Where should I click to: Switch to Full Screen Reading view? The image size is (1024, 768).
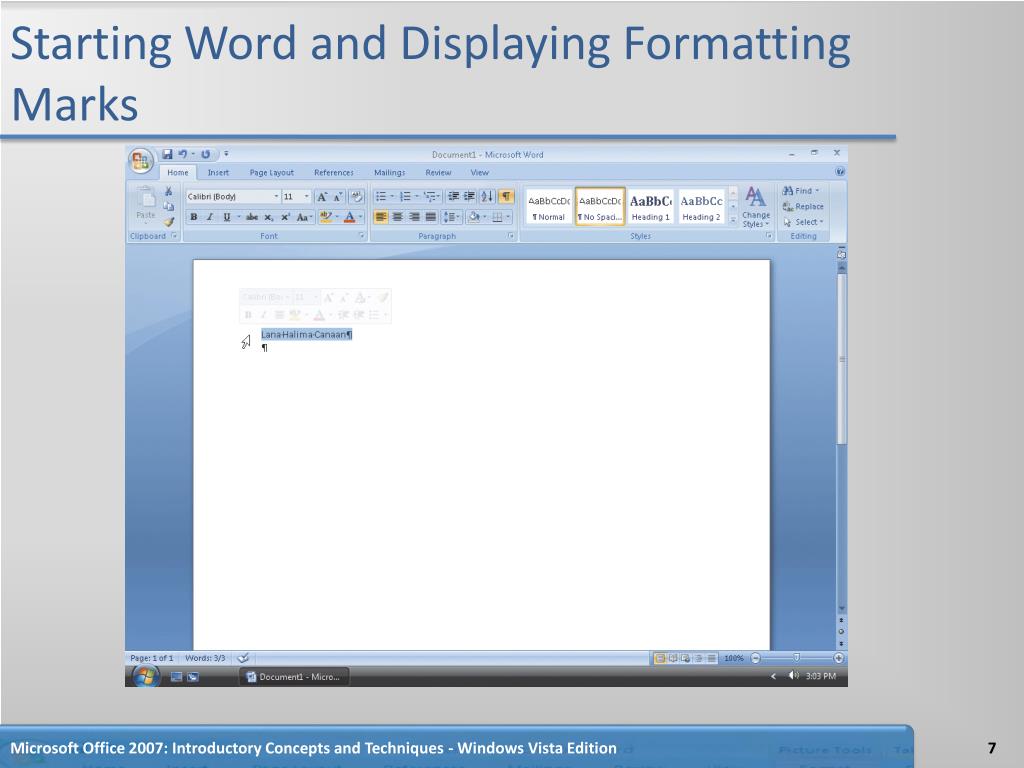tap(673, 658)
